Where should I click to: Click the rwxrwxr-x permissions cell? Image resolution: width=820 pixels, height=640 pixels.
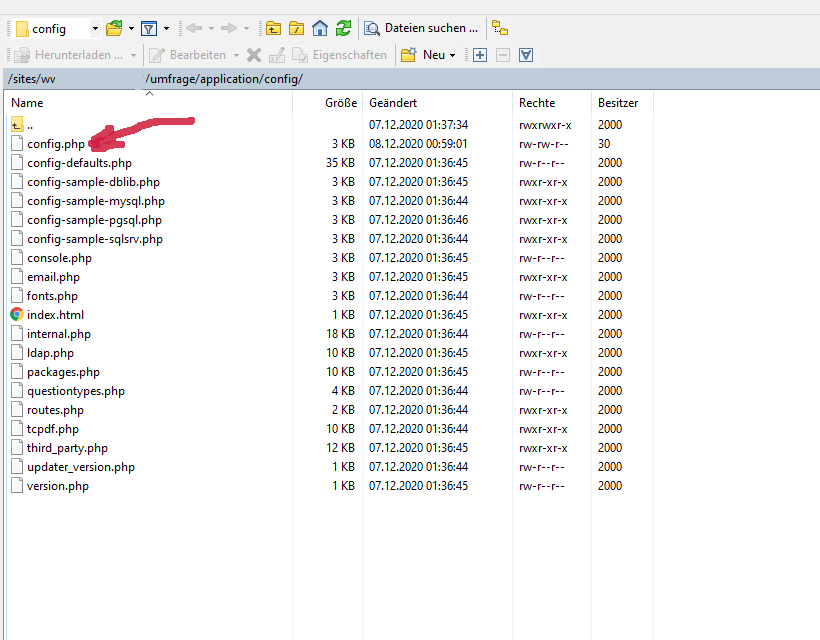click(x=545, y=125)
